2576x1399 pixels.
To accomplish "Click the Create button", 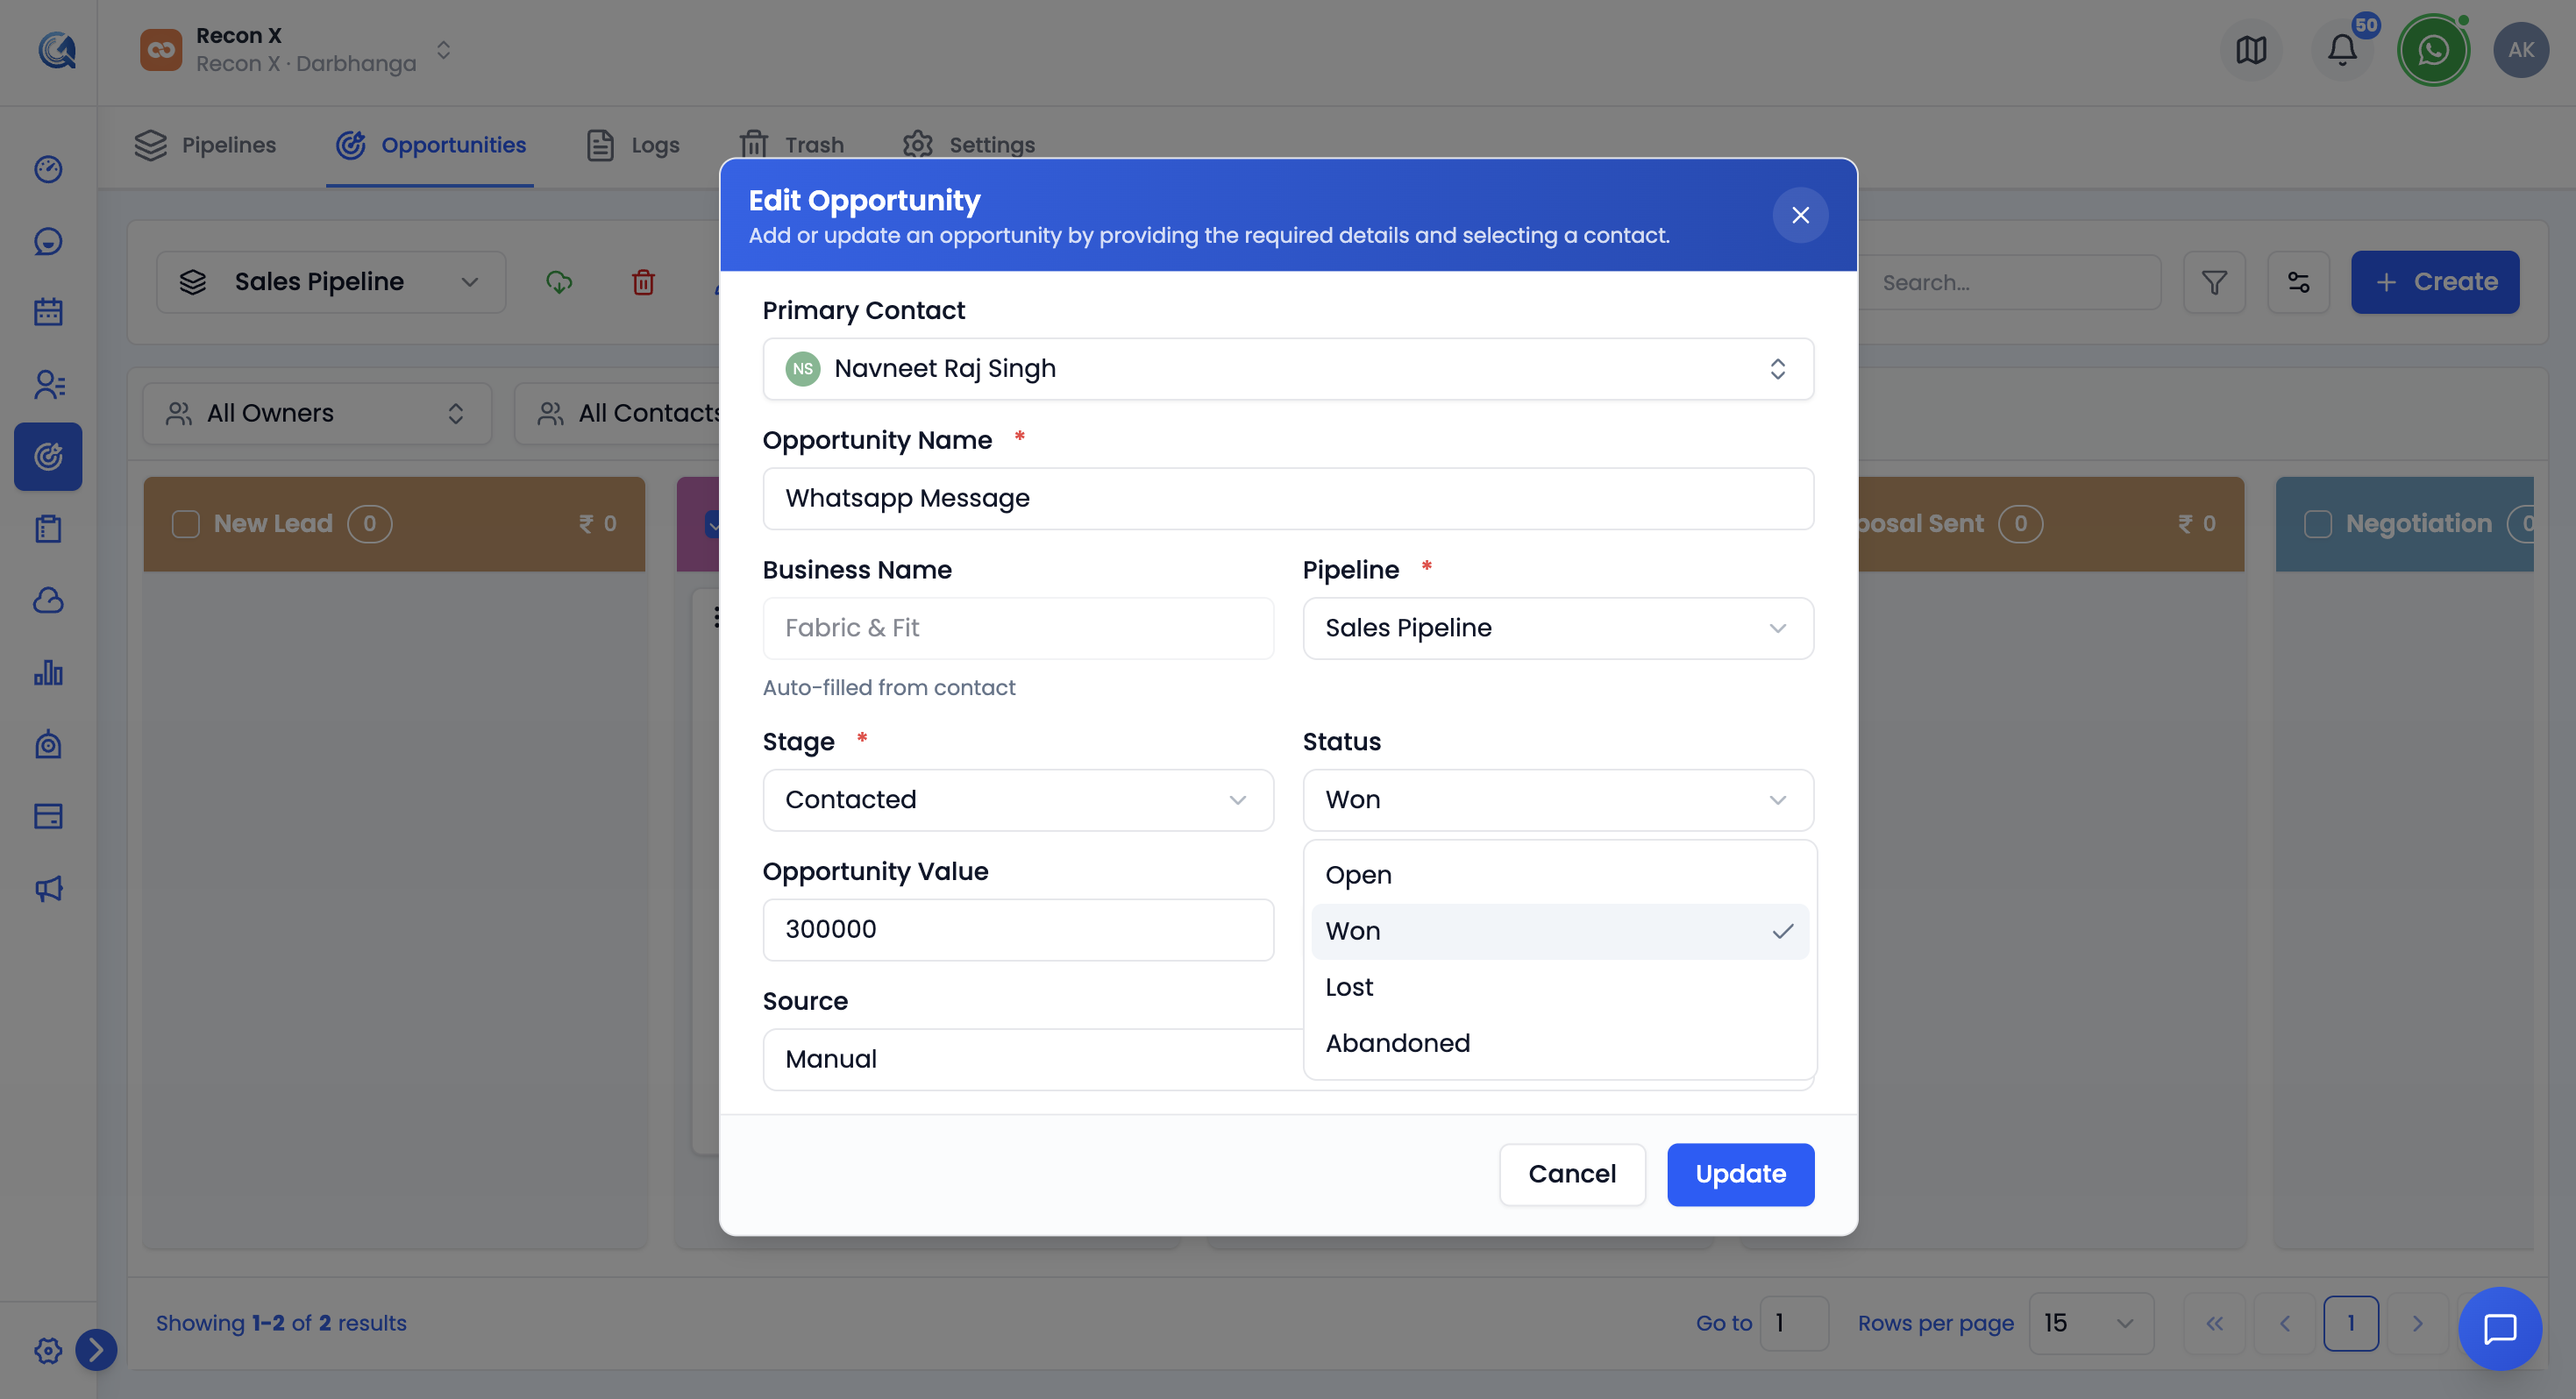I will (2435, 282).
